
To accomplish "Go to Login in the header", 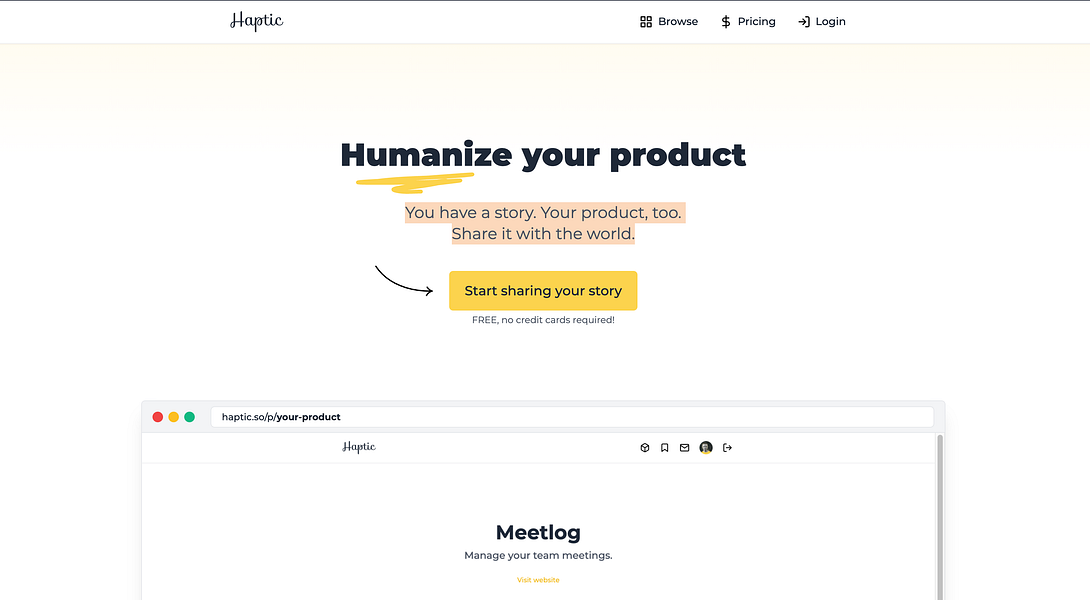I will point(822,22).
